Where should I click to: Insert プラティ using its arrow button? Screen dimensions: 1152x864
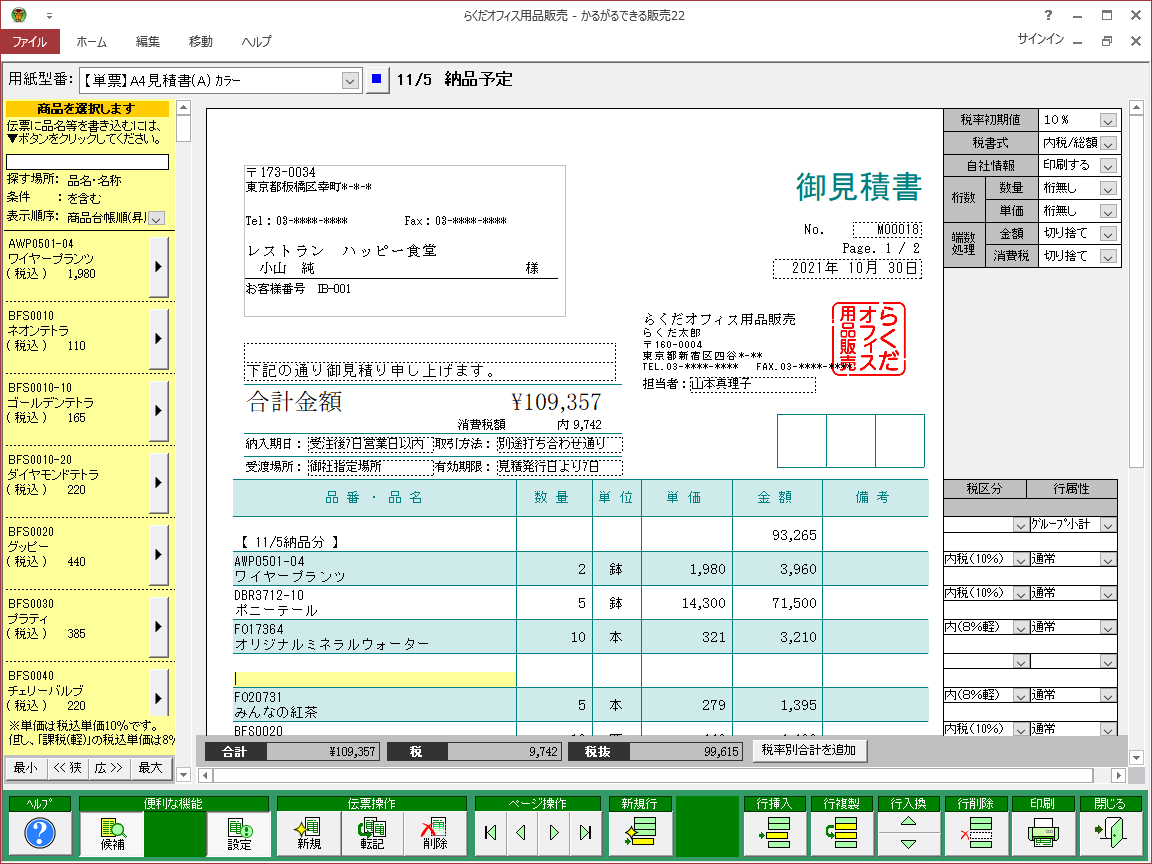click(158, 627)
